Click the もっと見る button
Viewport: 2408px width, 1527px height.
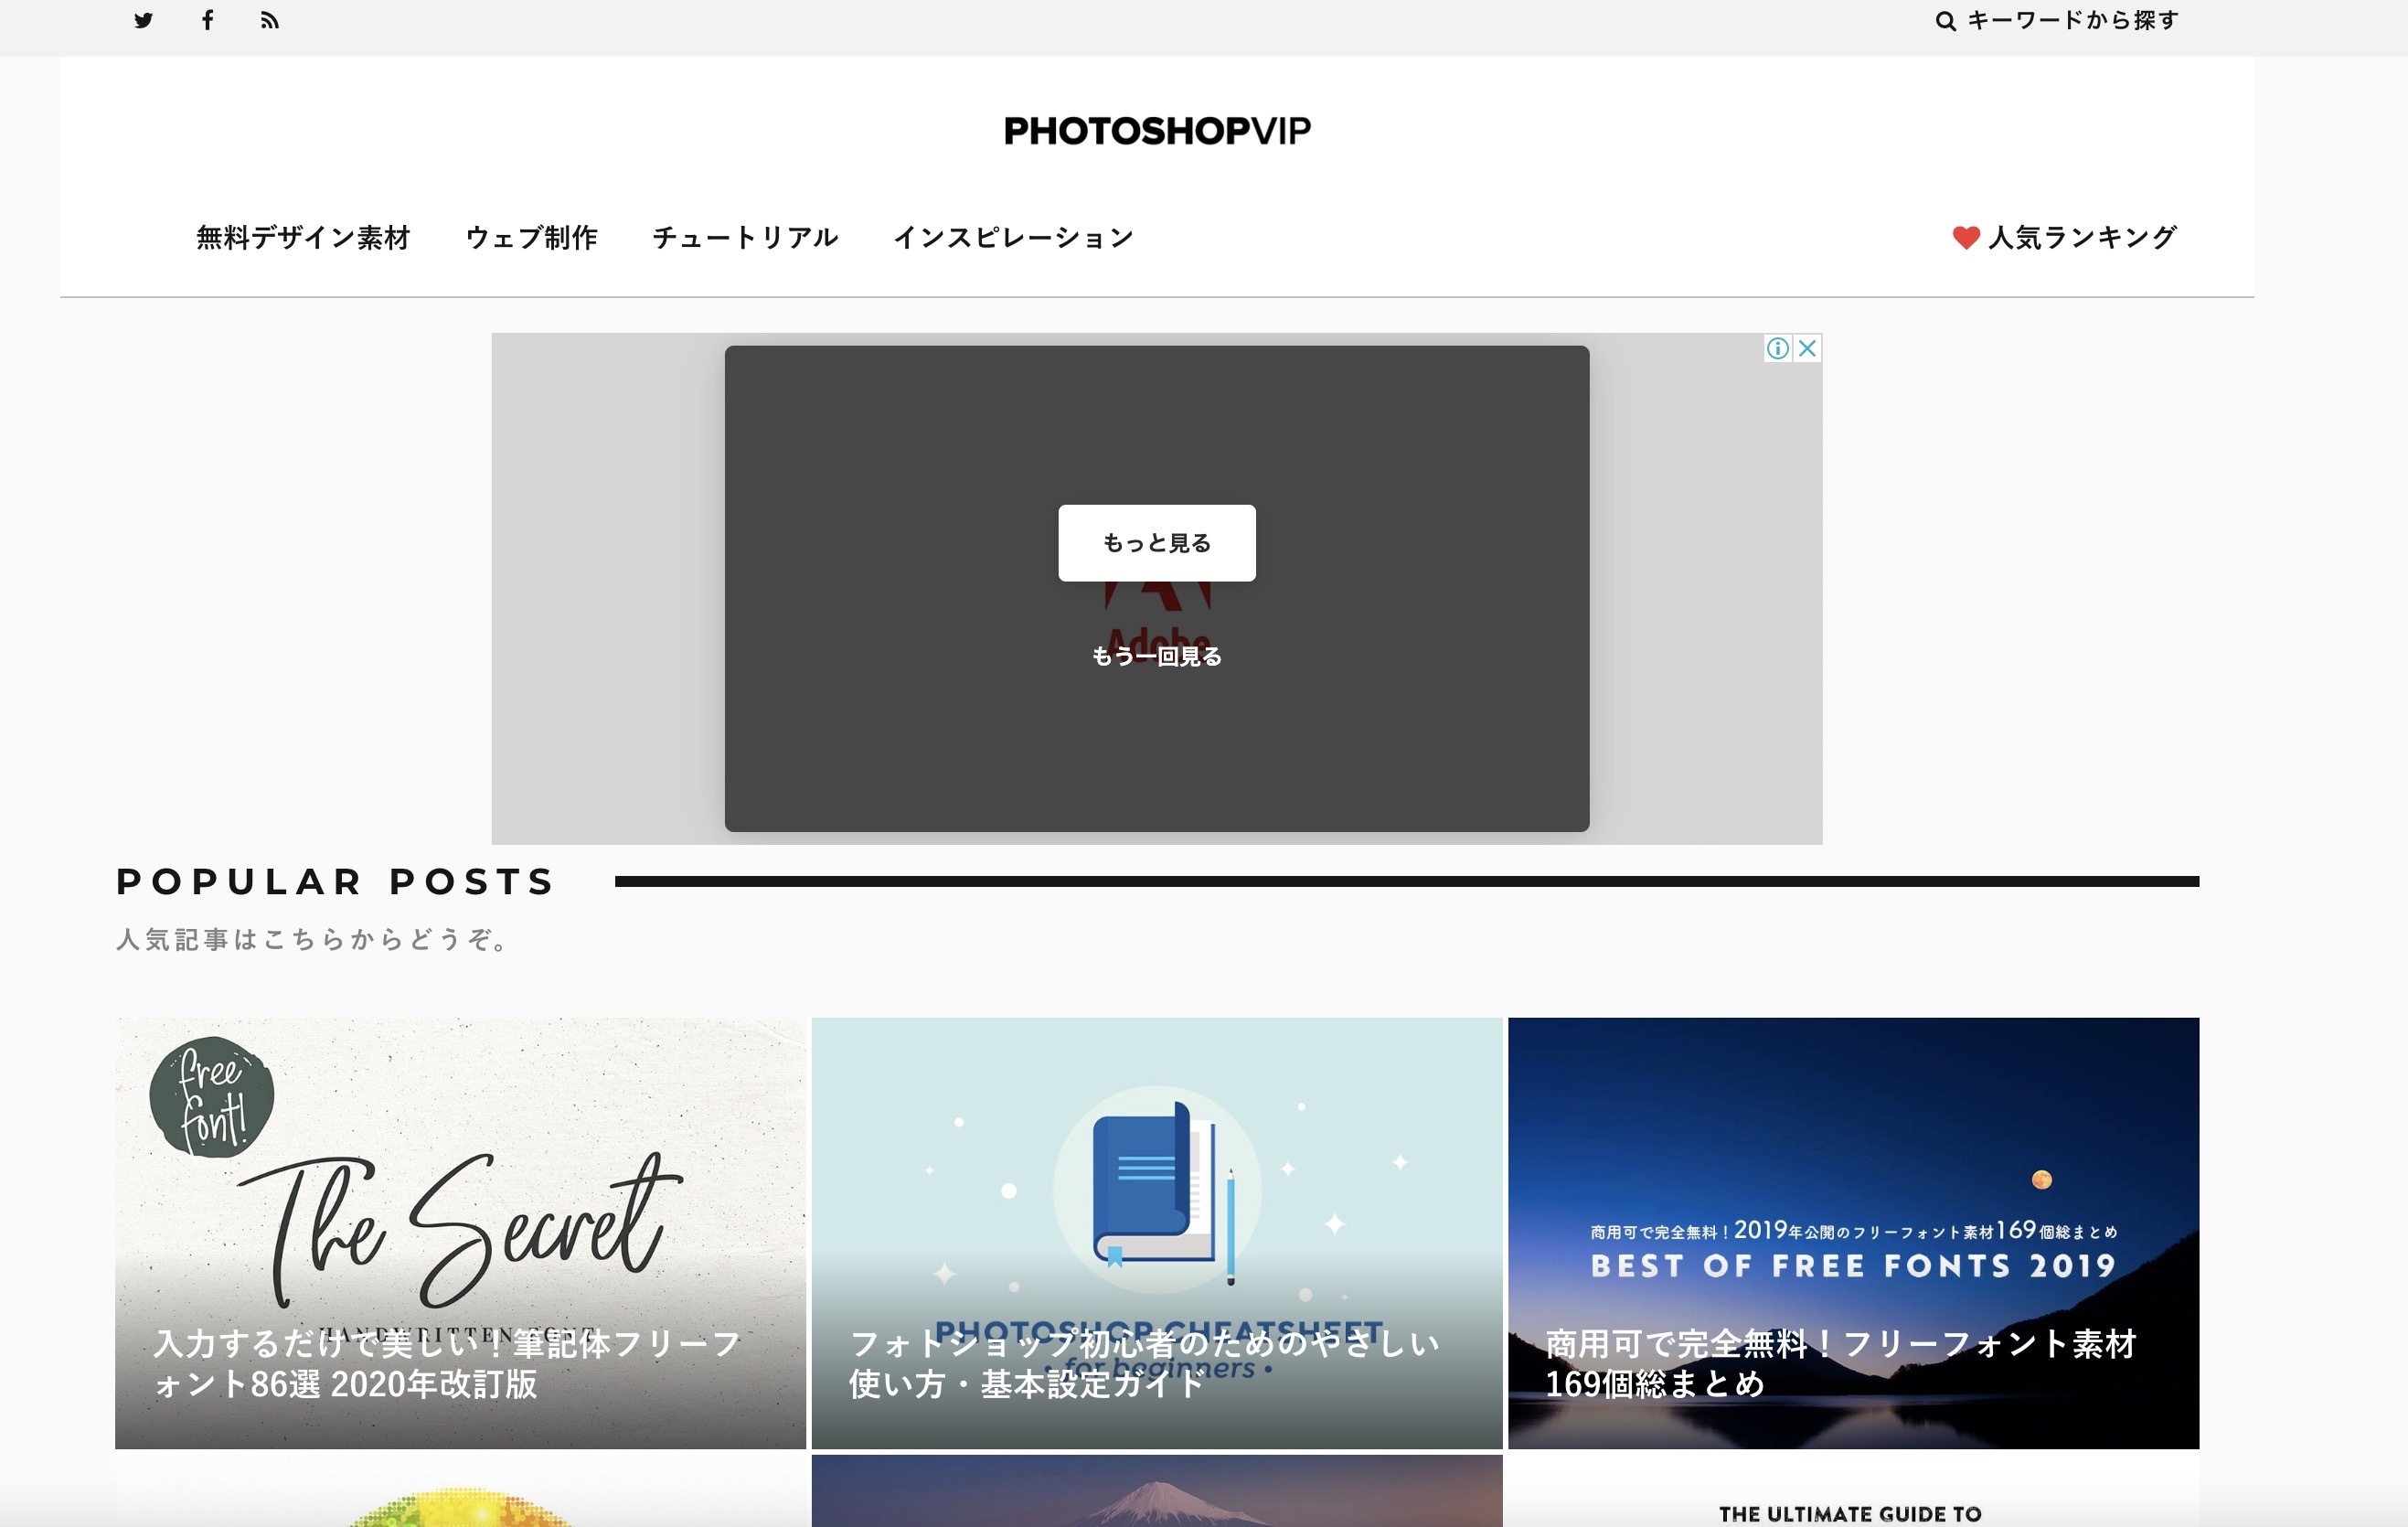pos(1156,543)
